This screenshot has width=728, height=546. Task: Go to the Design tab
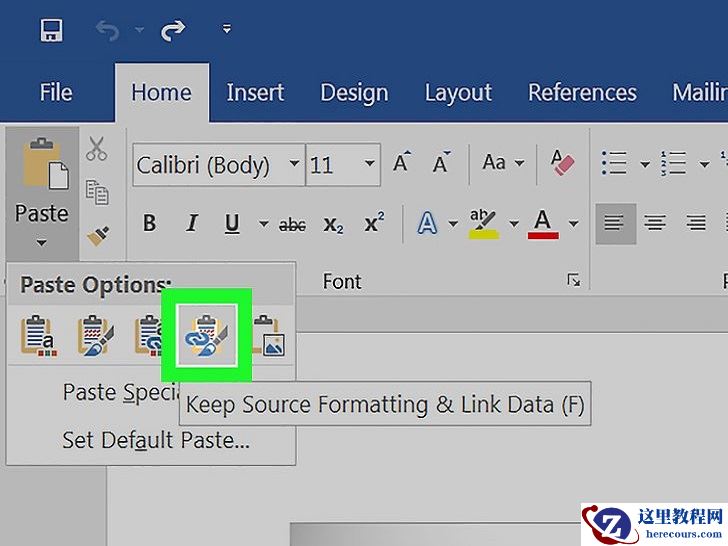(354, 93)
